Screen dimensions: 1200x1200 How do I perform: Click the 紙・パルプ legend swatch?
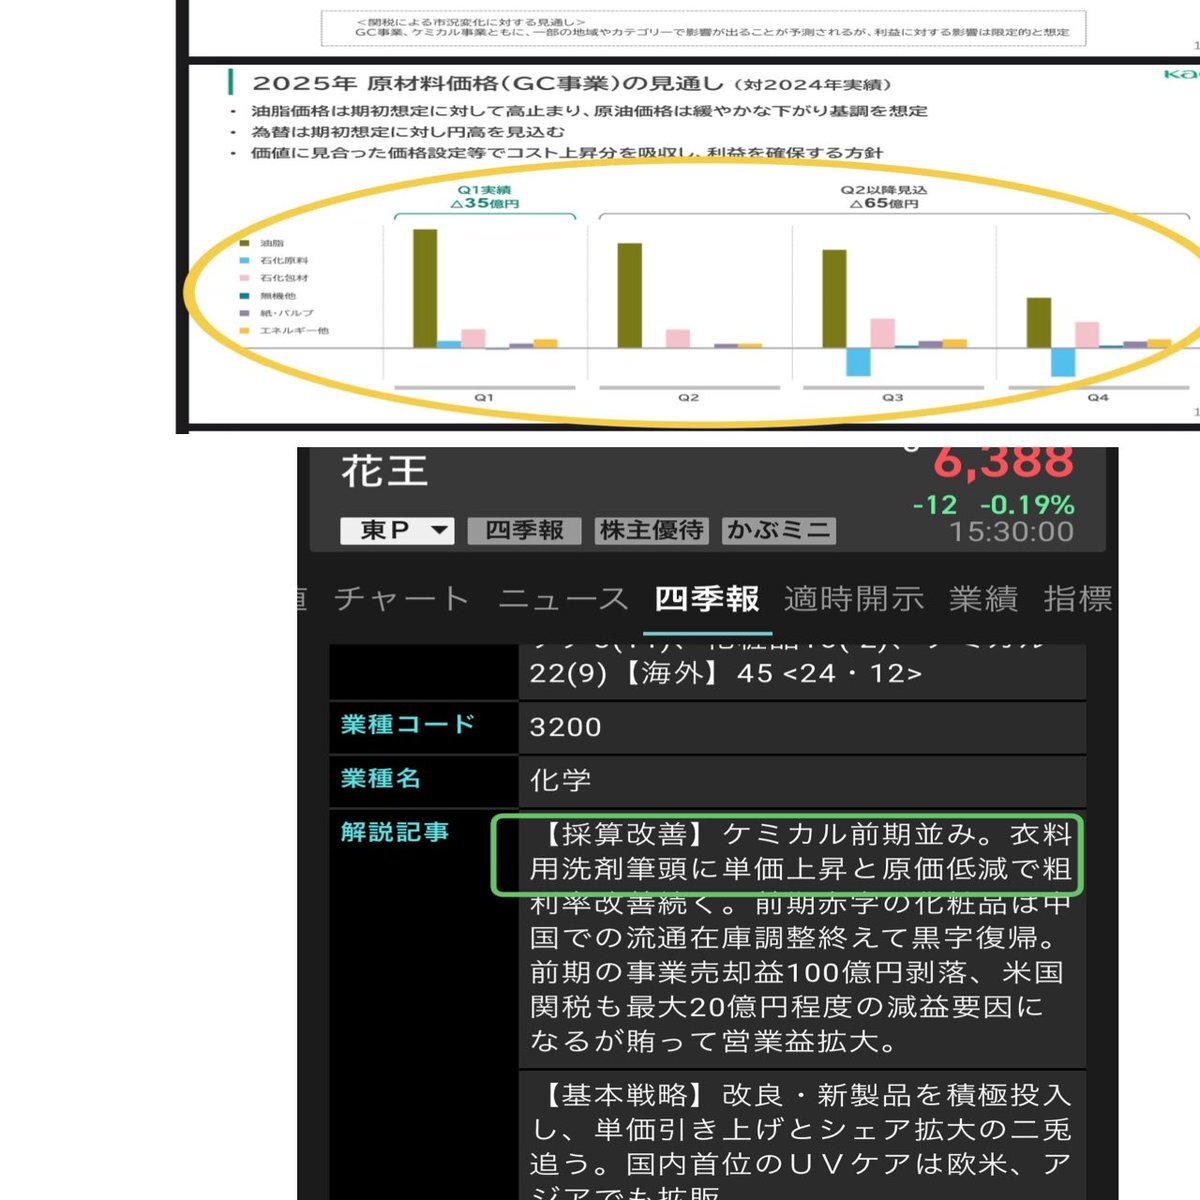point(244,313)
